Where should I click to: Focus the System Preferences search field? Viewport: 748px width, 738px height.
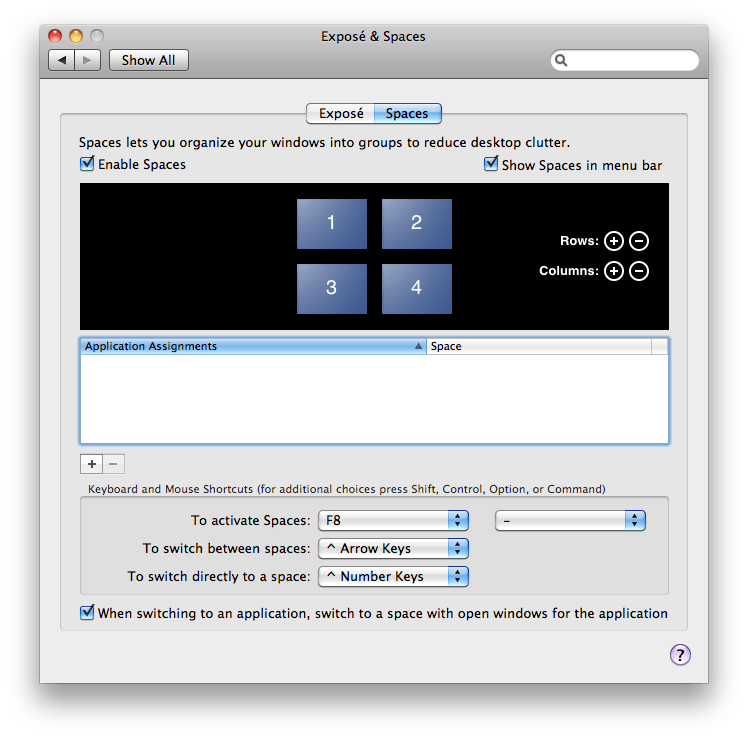pos(625,60)
